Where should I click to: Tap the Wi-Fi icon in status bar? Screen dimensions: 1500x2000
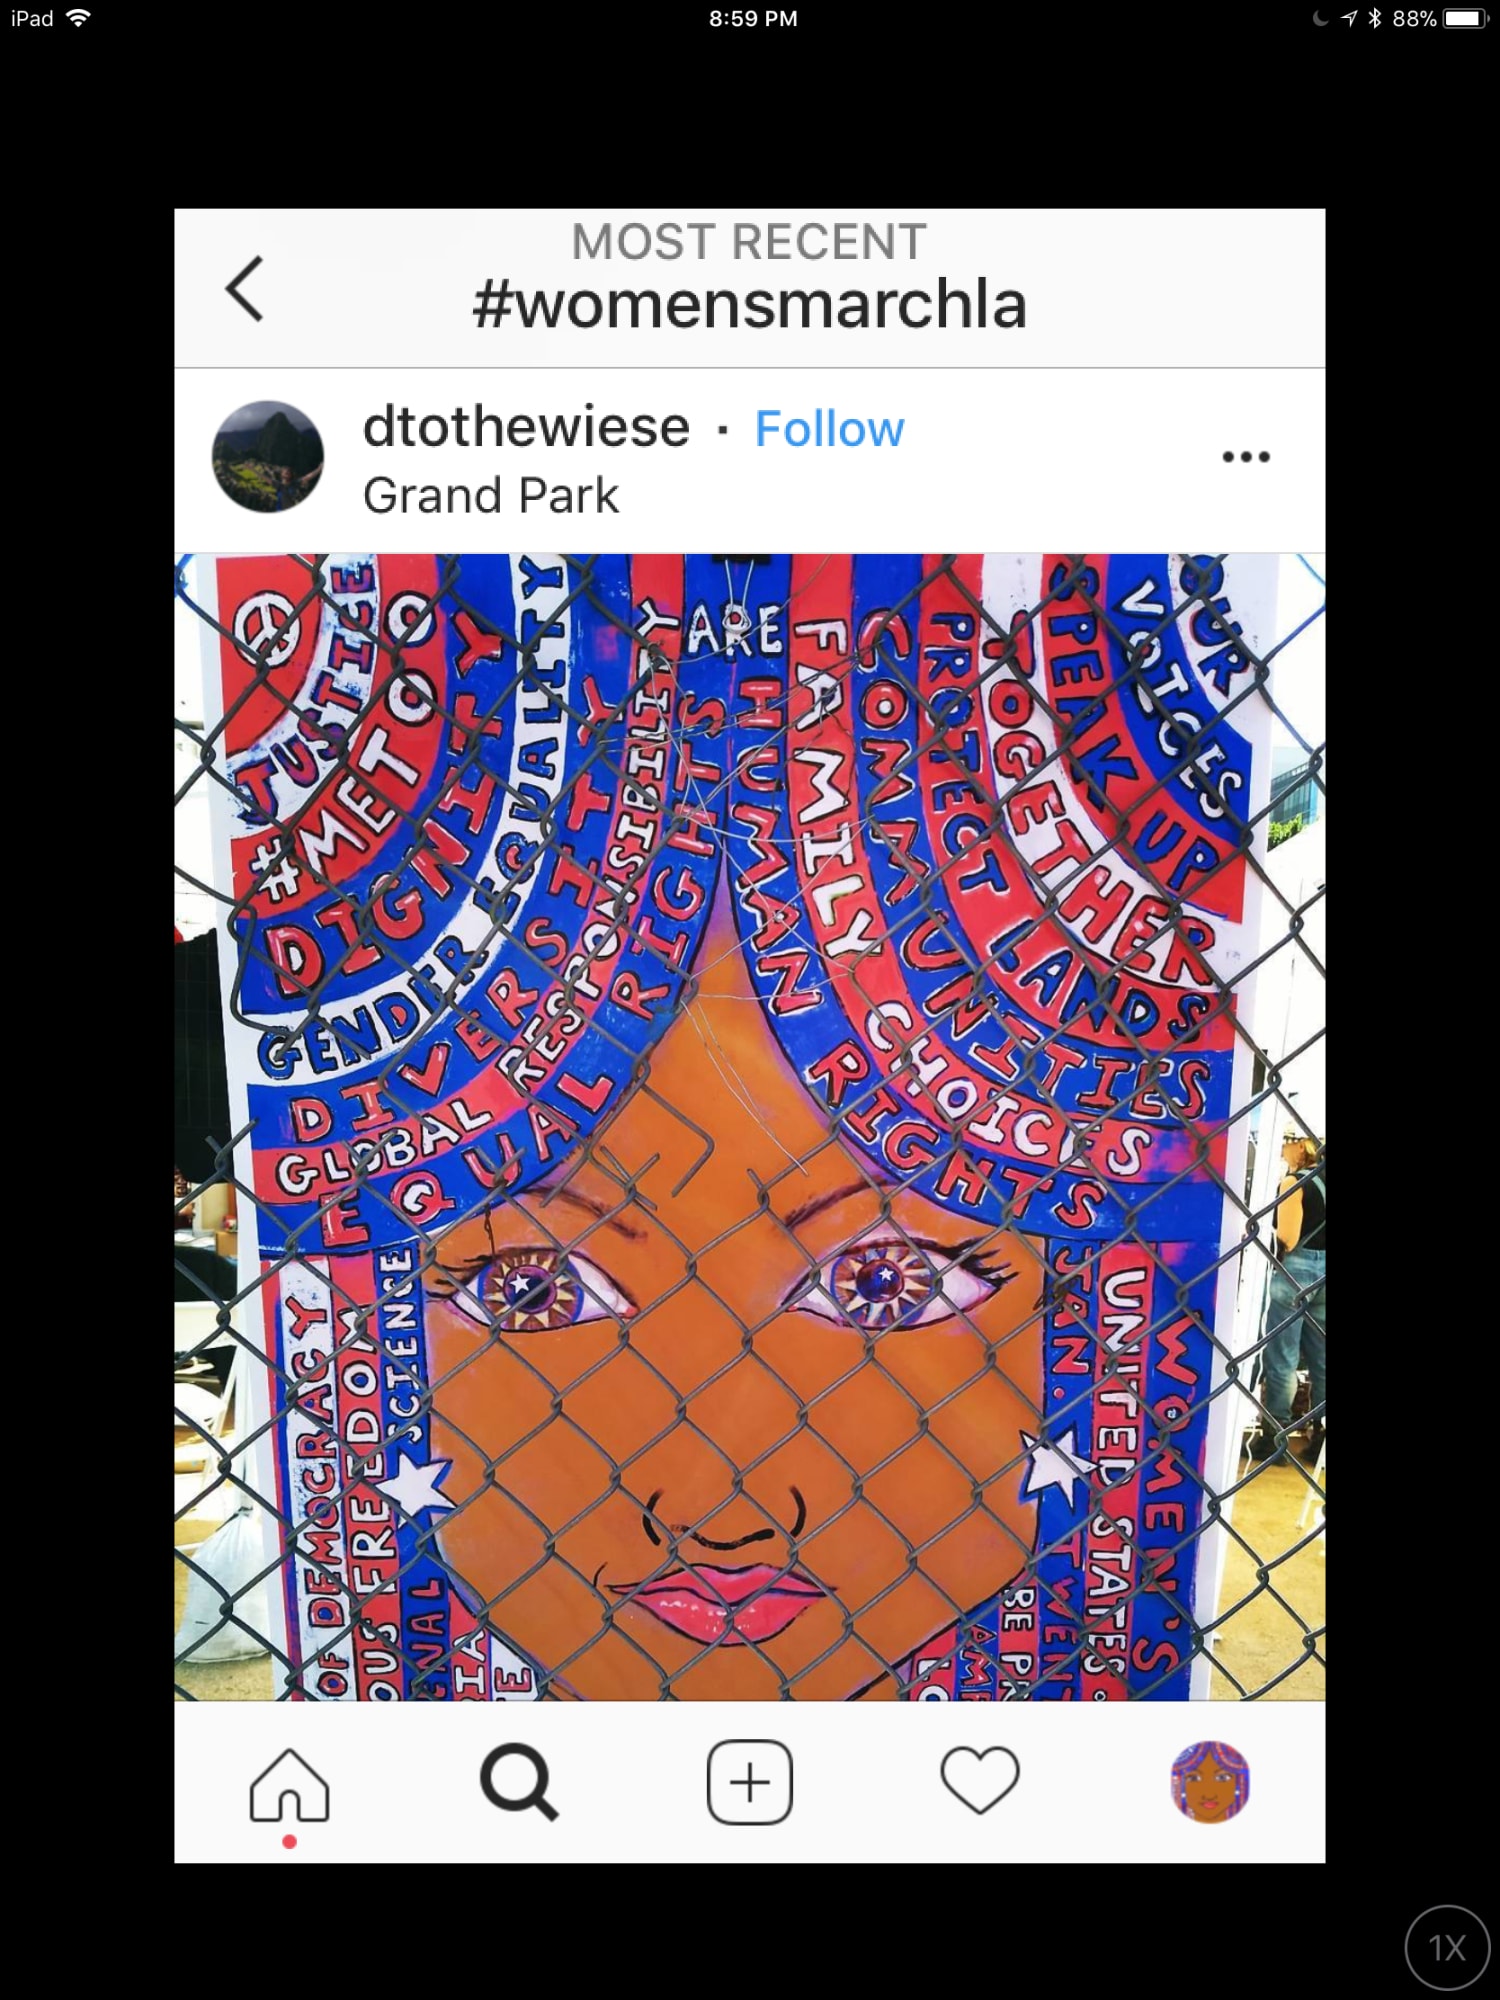[77, 18]
